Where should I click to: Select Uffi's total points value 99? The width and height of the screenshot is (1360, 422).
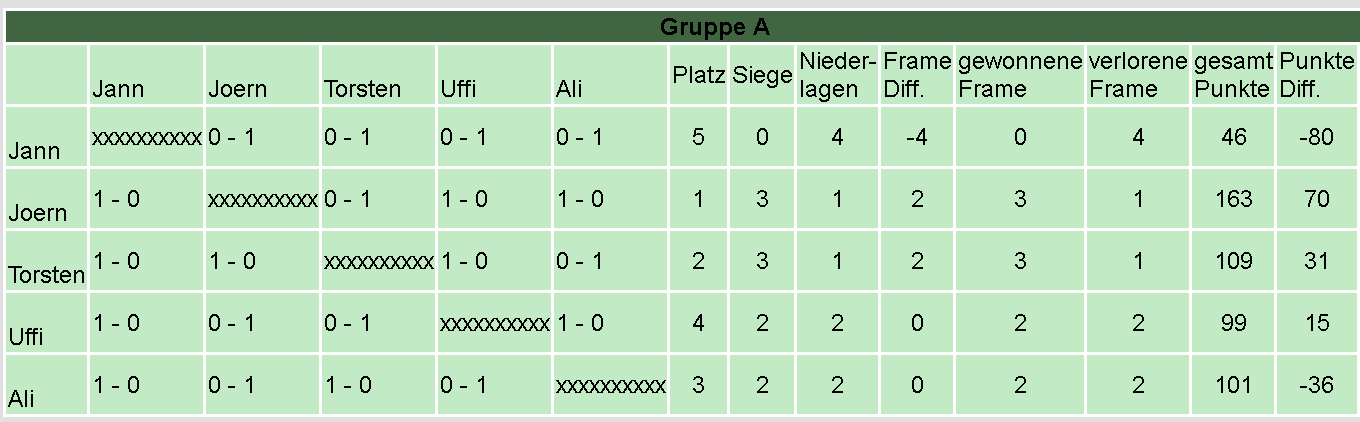(x=1233, y=323)
